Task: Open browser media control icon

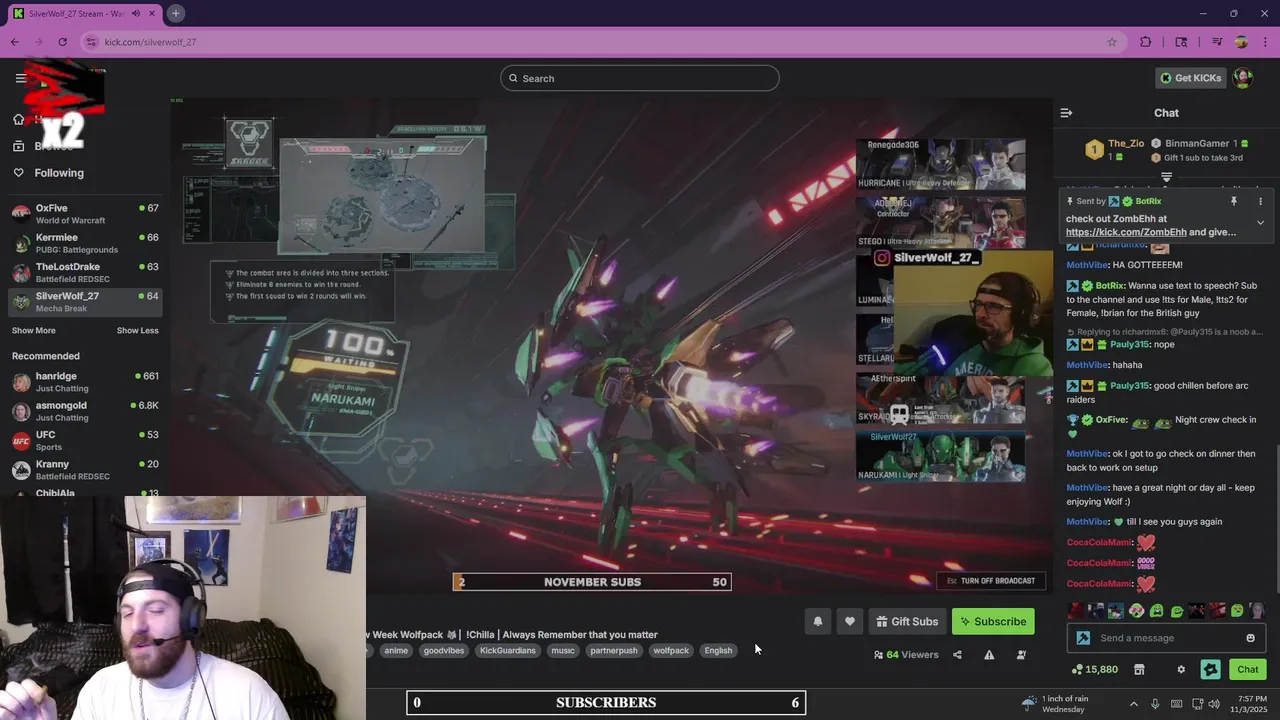Action: [x=1217, y=42]
